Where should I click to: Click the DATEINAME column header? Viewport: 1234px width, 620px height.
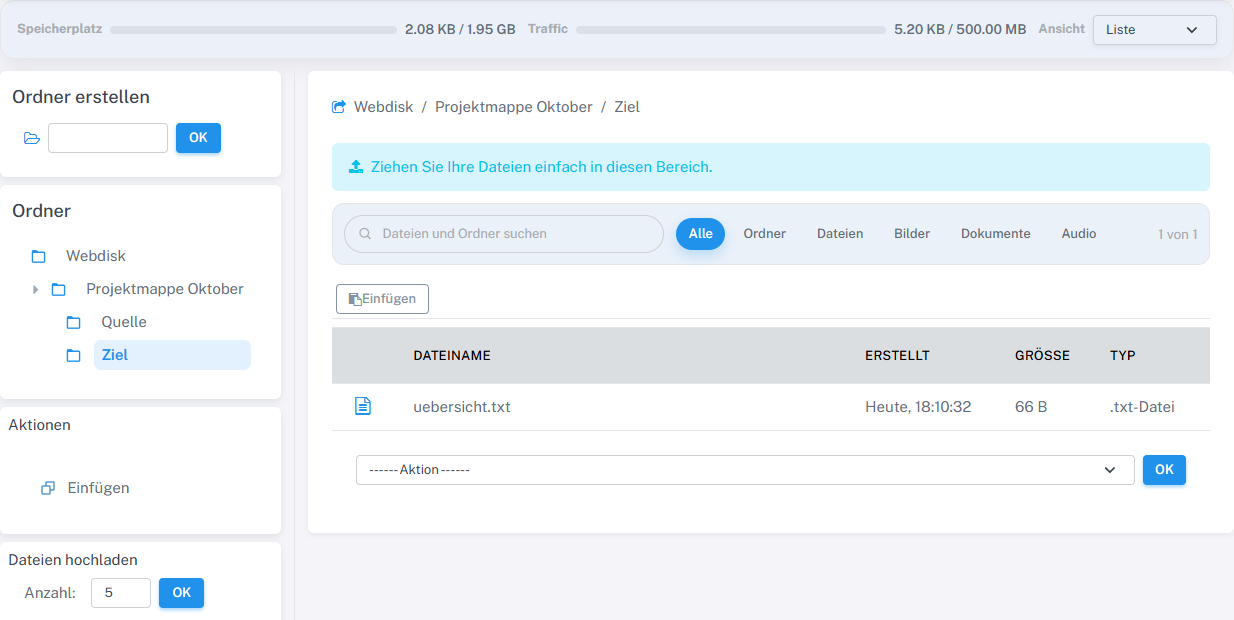452,355
